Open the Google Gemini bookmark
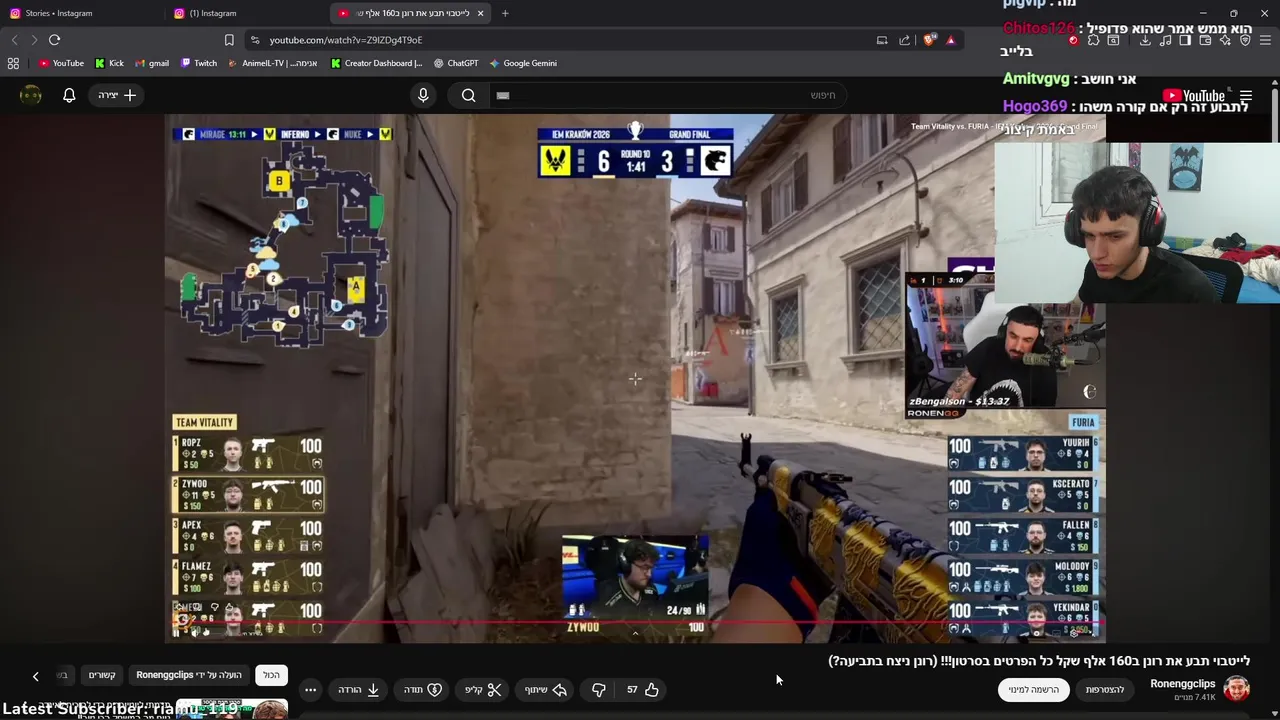This screenshot has height=720, width=1280. pos(523,63)
